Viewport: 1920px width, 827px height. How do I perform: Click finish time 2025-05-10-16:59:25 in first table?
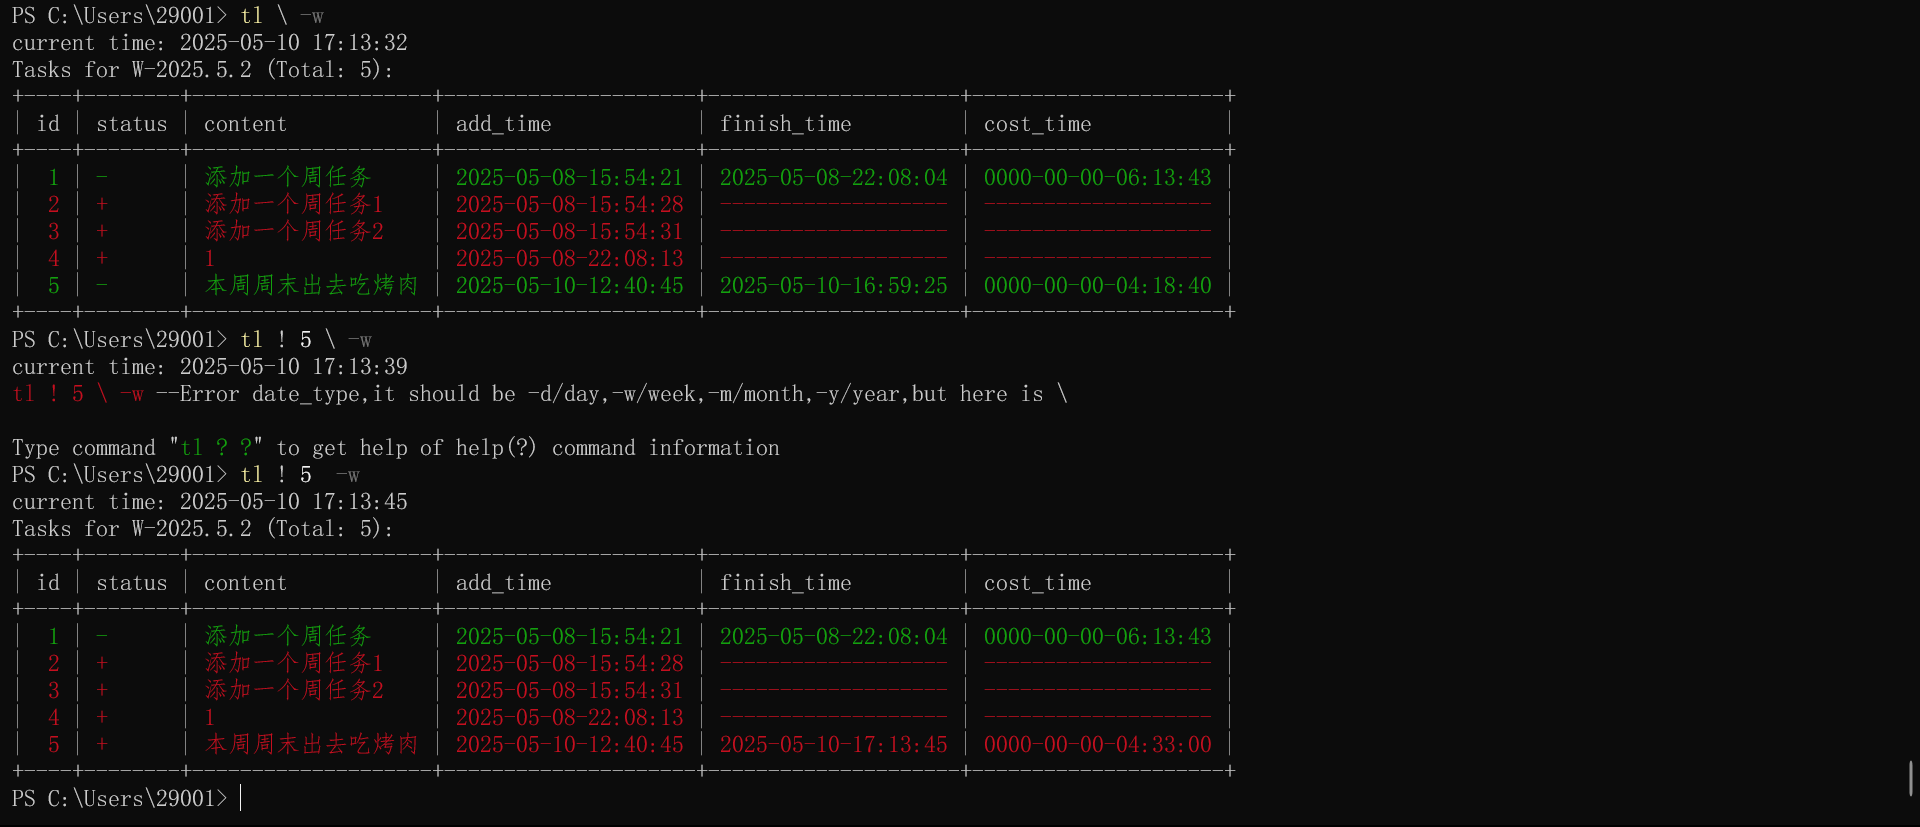[833, 286]
